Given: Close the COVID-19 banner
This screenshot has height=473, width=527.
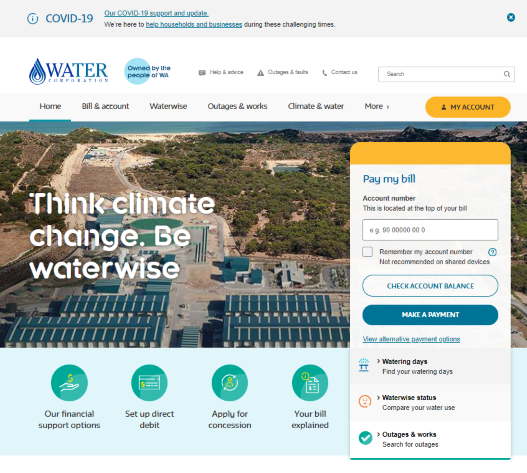Looking at the screenshot, I should tap(511, 17).
